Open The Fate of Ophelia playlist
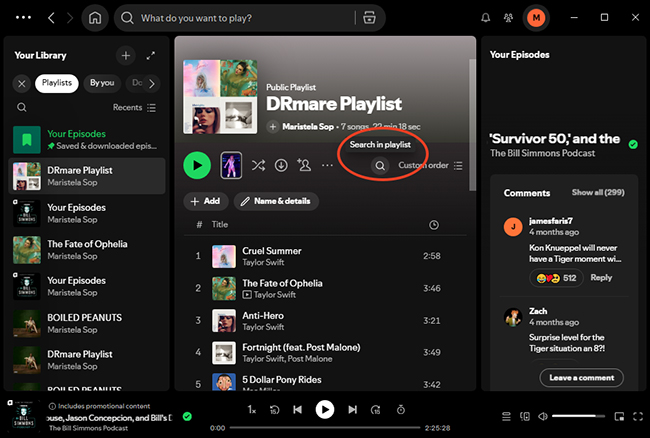This screenshot has height=438, width=650. click(87, 250)
